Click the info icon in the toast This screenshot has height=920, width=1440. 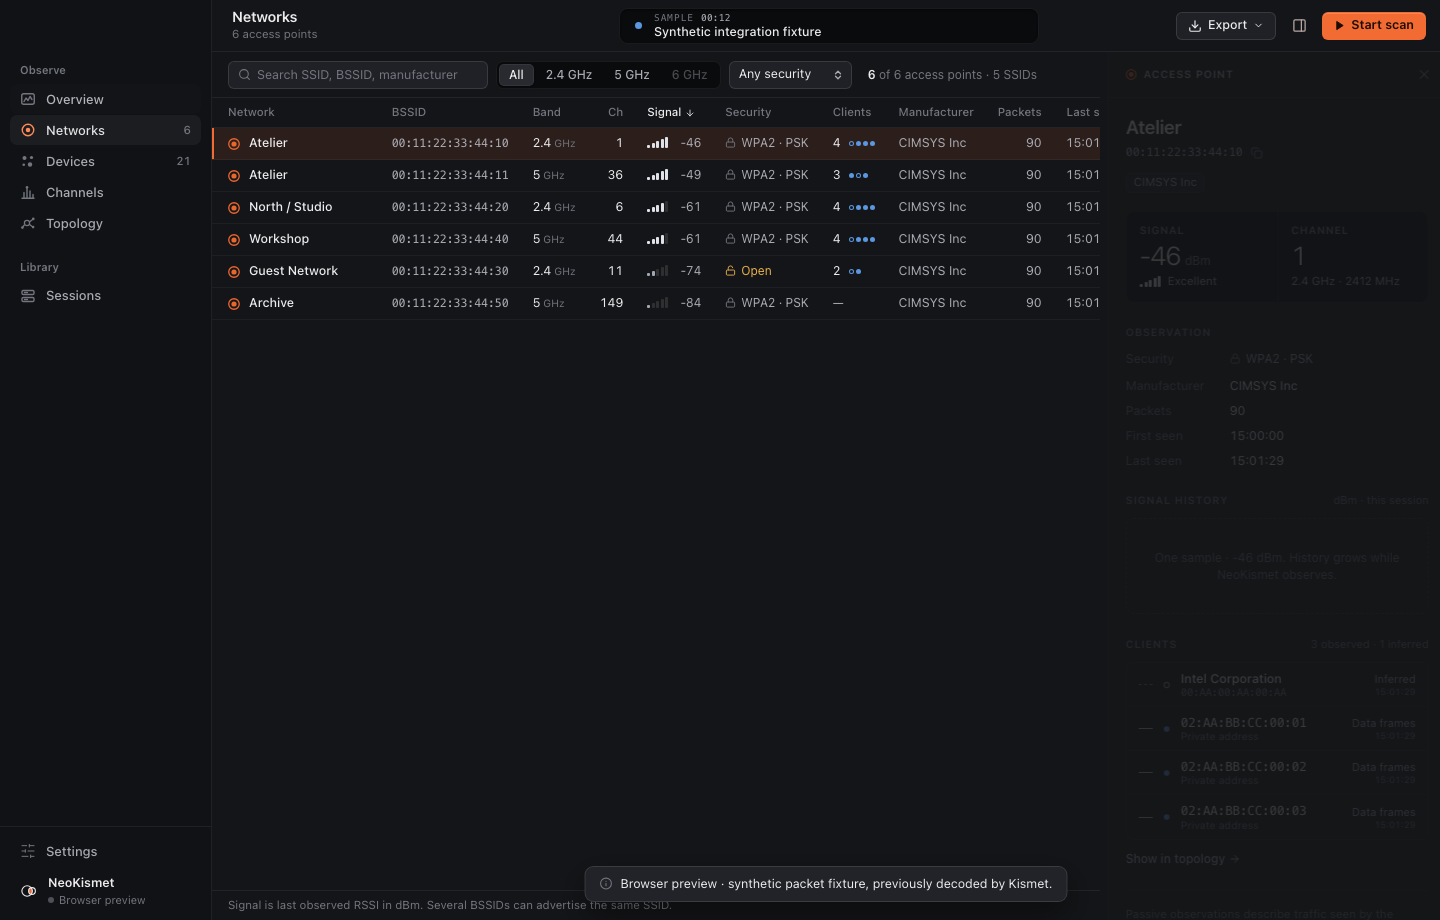pos(606,883)
